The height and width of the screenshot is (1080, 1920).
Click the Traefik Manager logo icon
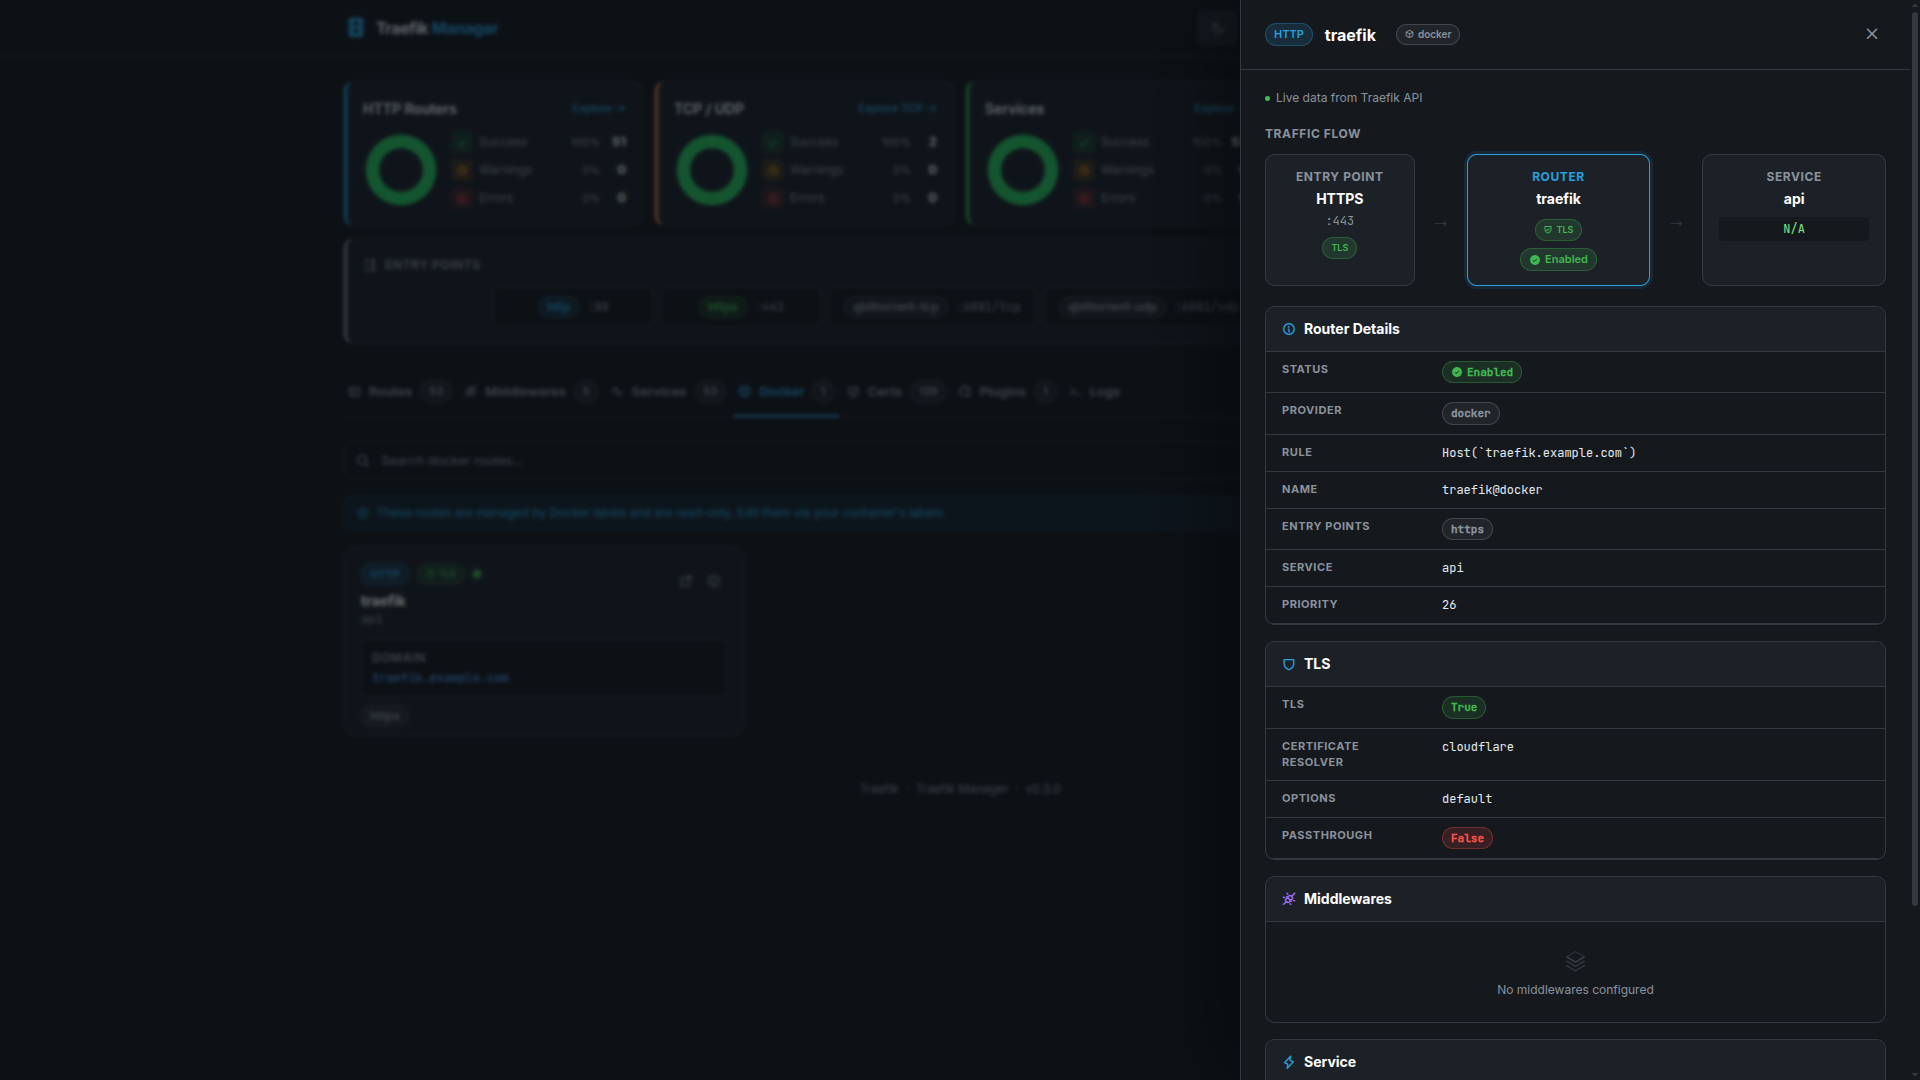point(357,27)
